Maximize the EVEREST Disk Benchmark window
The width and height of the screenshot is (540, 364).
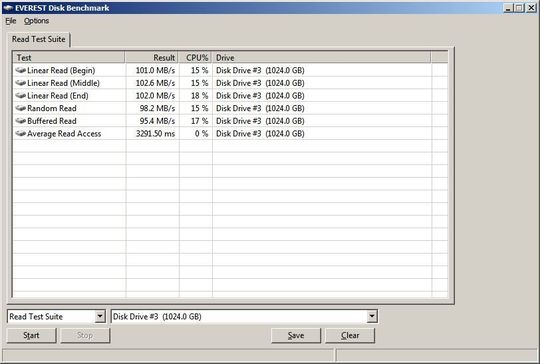tap(519, 8)
